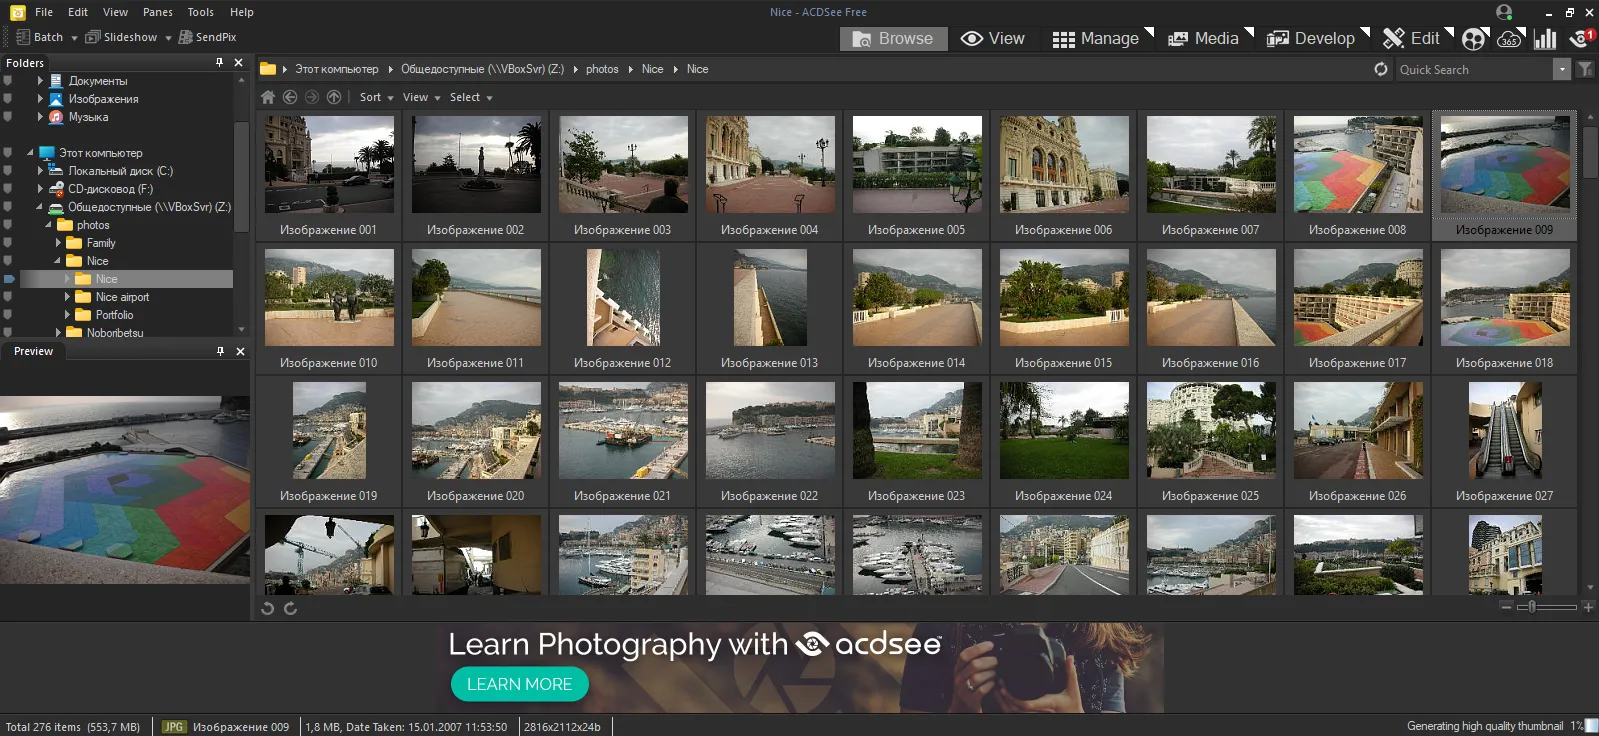
Task: Toggle Easy-Select marker next to Nice airport folder
Action: pyautogui.click(x=8, y=297)
